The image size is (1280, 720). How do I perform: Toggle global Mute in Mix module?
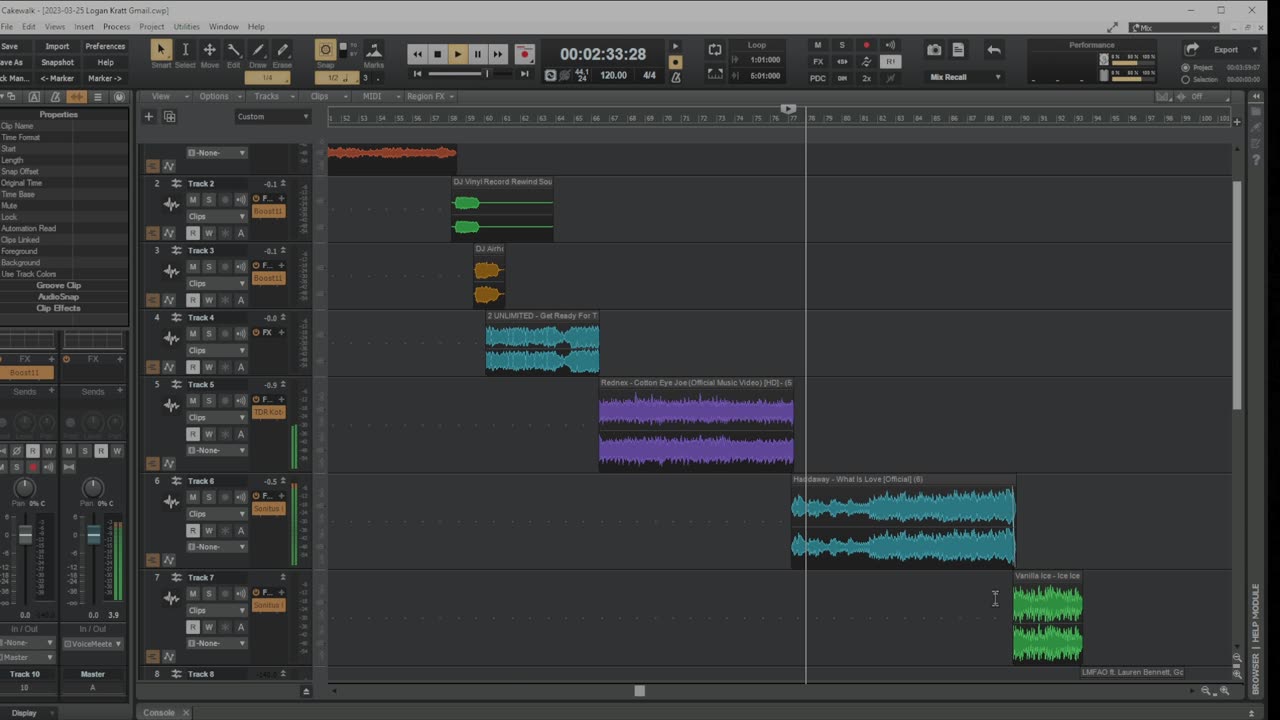click(x=818, y=45)
